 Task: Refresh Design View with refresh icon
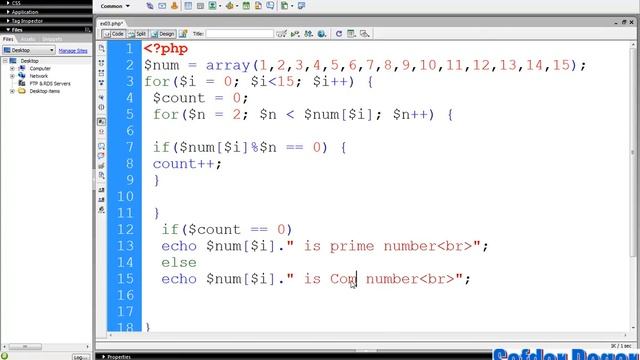pyautogui.click(x=339, y=34)
